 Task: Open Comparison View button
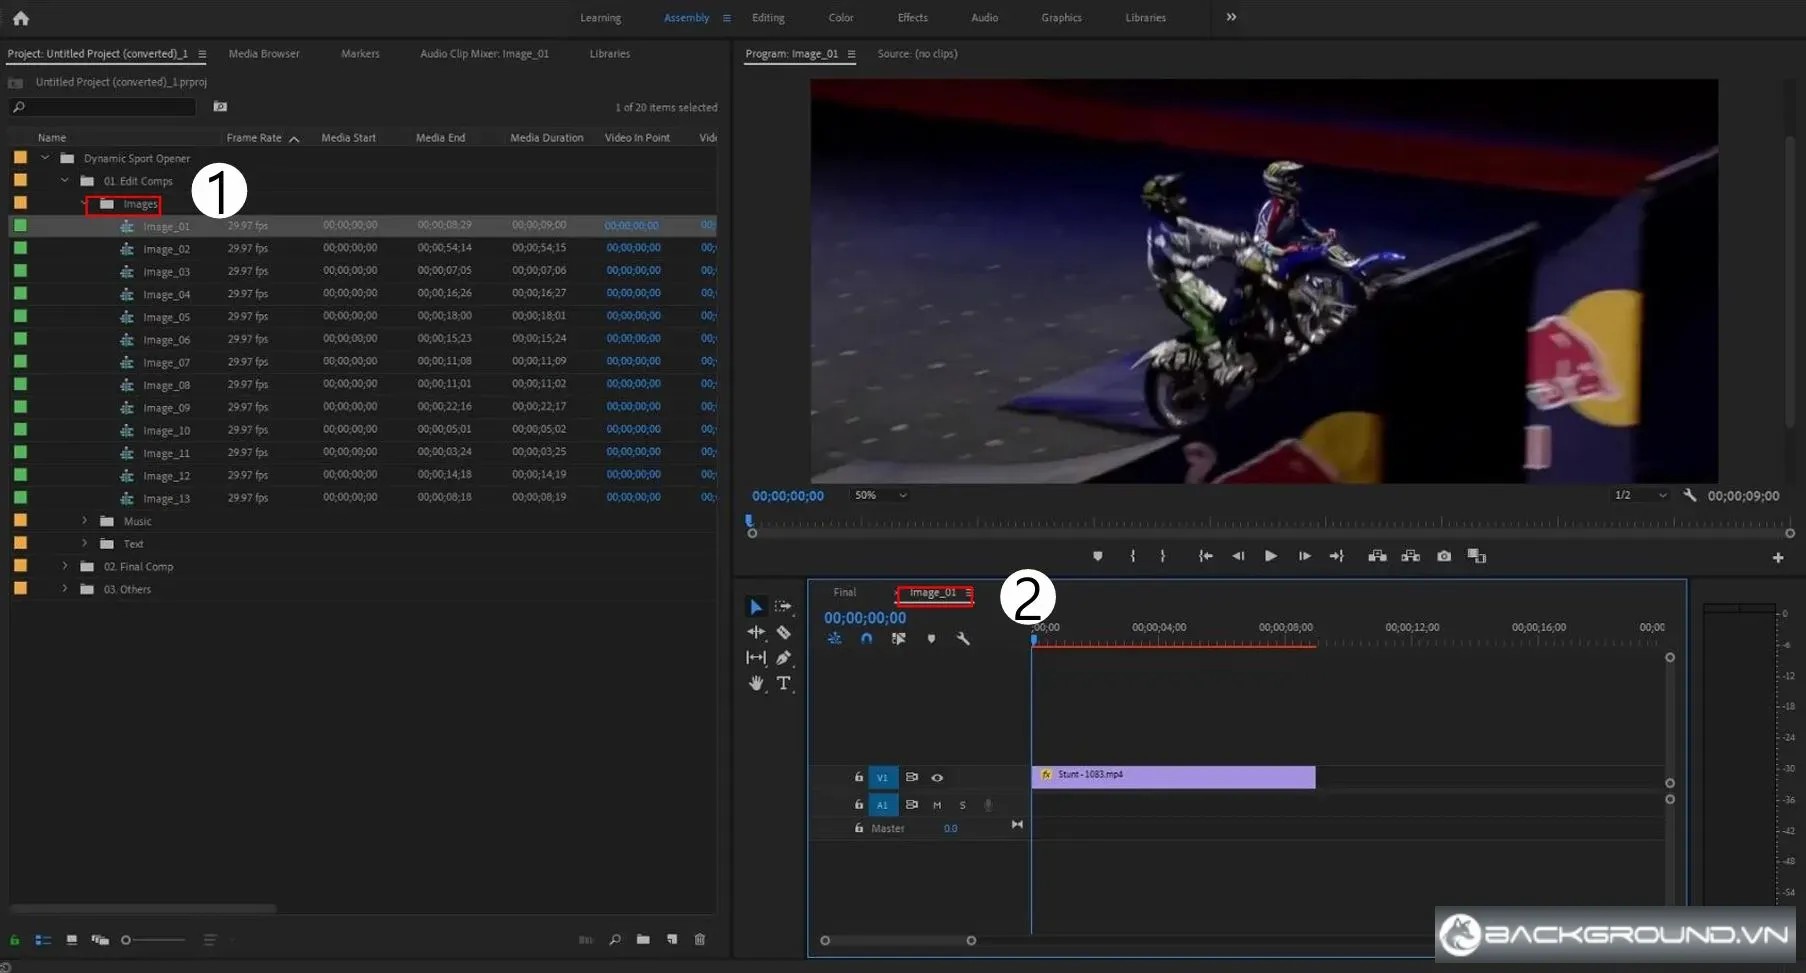[1477, 556]
